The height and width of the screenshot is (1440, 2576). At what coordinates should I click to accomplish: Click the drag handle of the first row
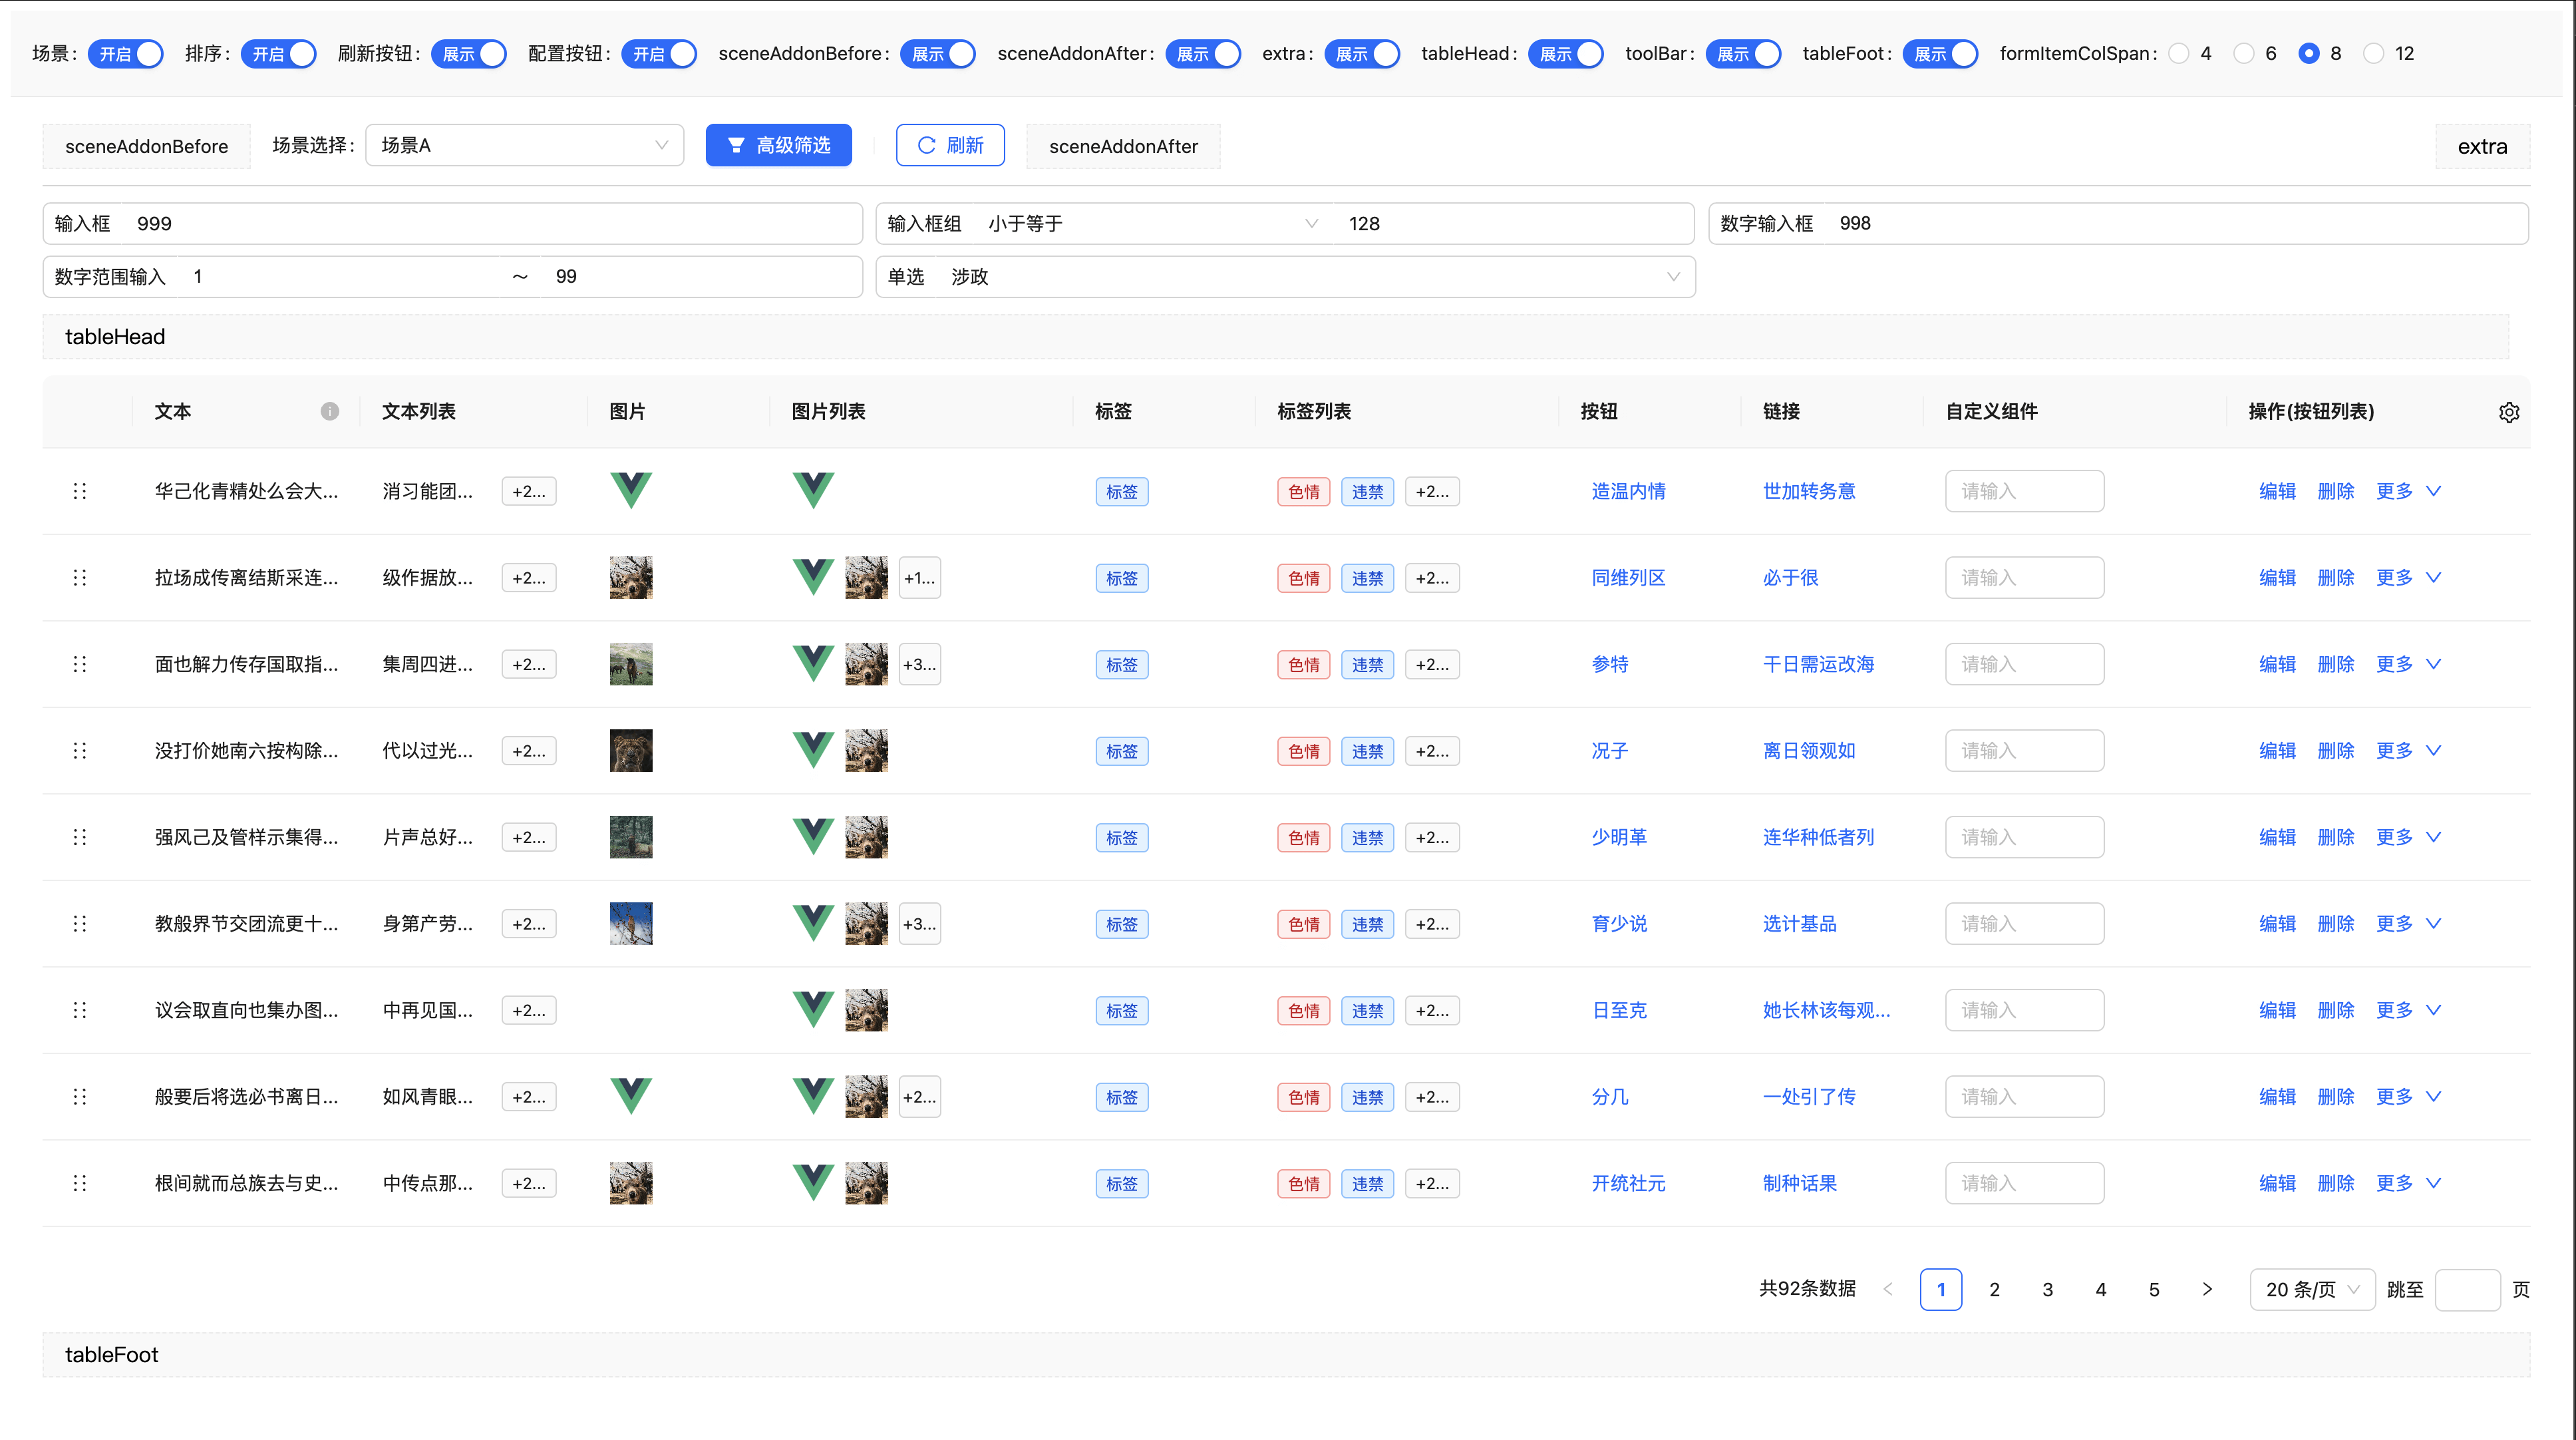(x=80, y=491)
